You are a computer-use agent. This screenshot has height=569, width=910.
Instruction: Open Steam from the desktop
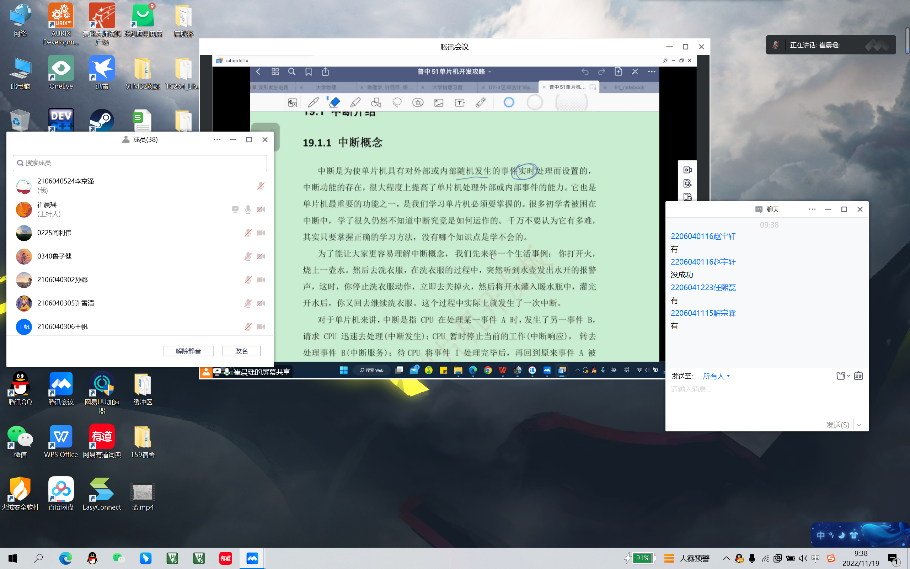point(100,120)
